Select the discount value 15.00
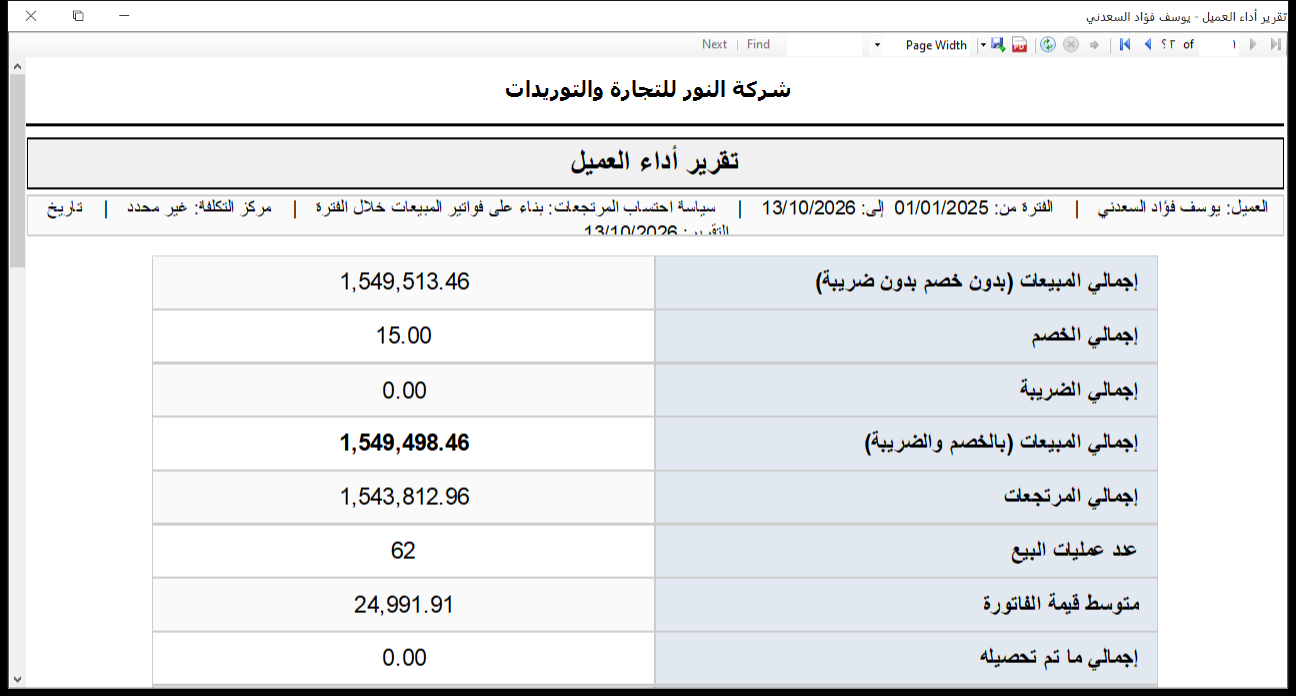This screenshot has height=696, width=1296. (x=404, y=336)
